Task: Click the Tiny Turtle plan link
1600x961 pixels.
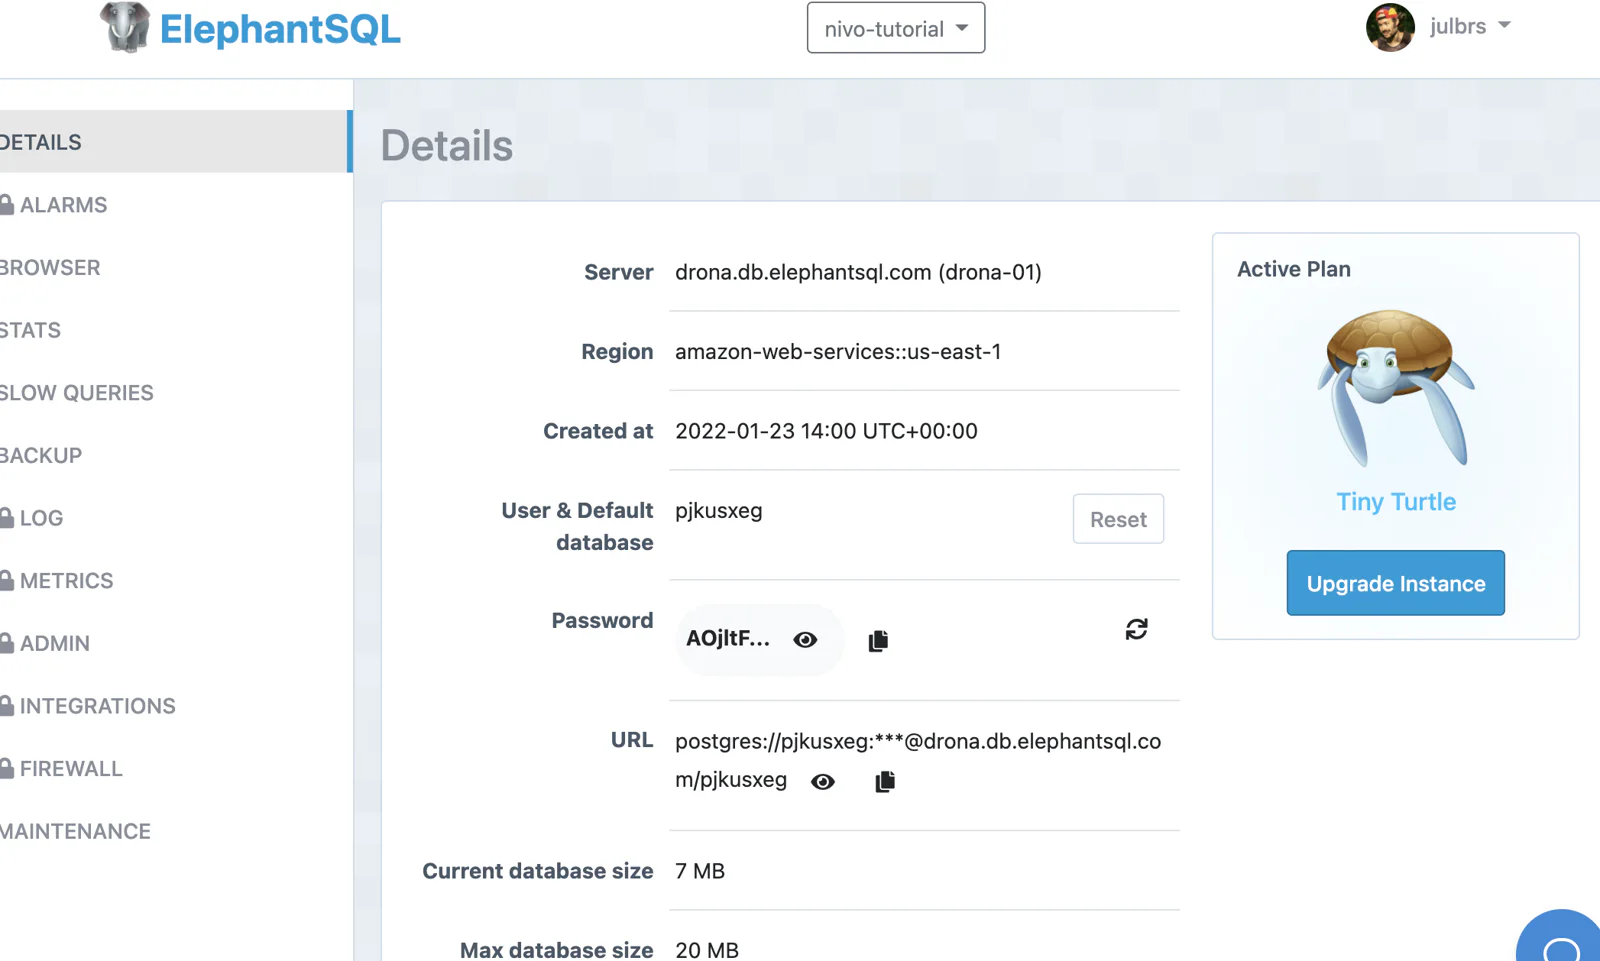Action: [x=1396, y=502]
